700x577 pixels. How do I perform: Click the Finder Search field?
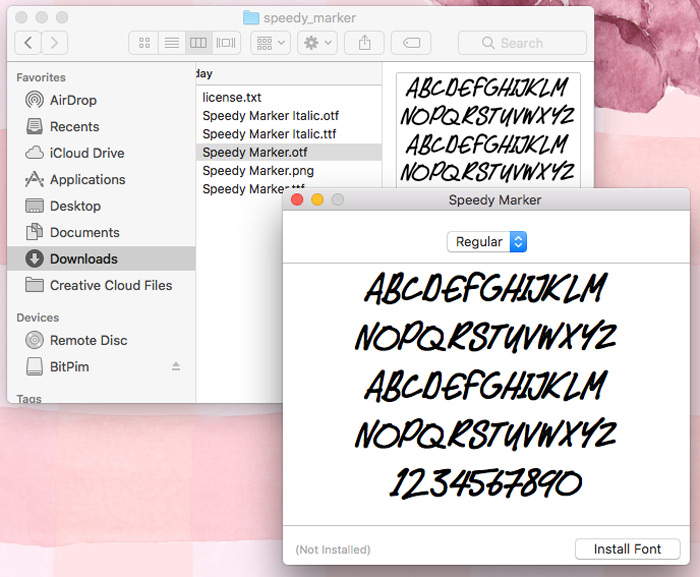[x=522, y=43]
